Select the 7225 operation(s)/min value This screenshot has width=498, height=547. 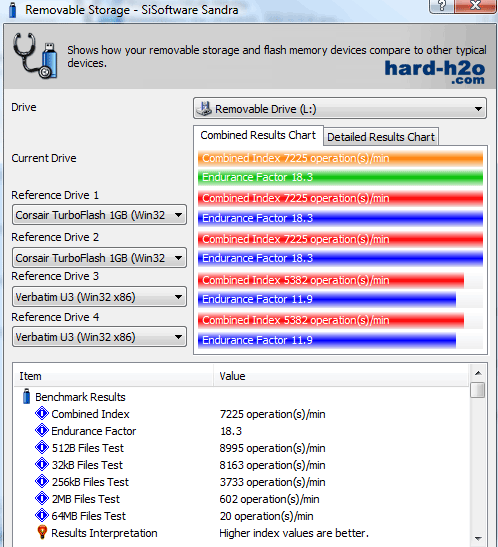272,414
